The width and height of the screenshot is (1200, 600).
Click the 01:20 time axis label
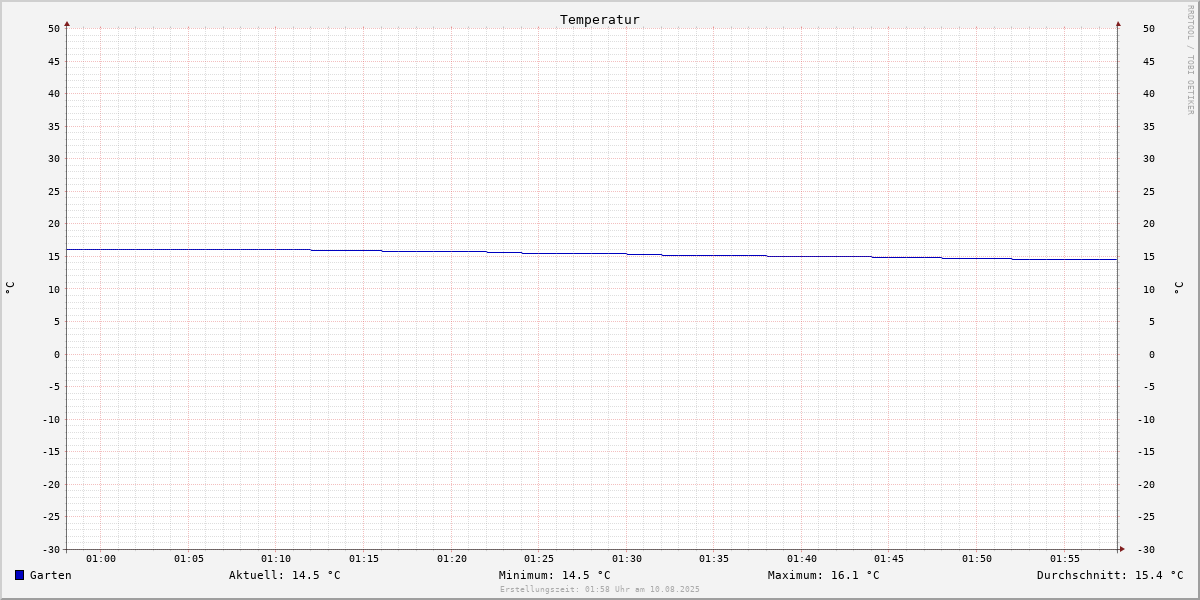click(452, 559)
